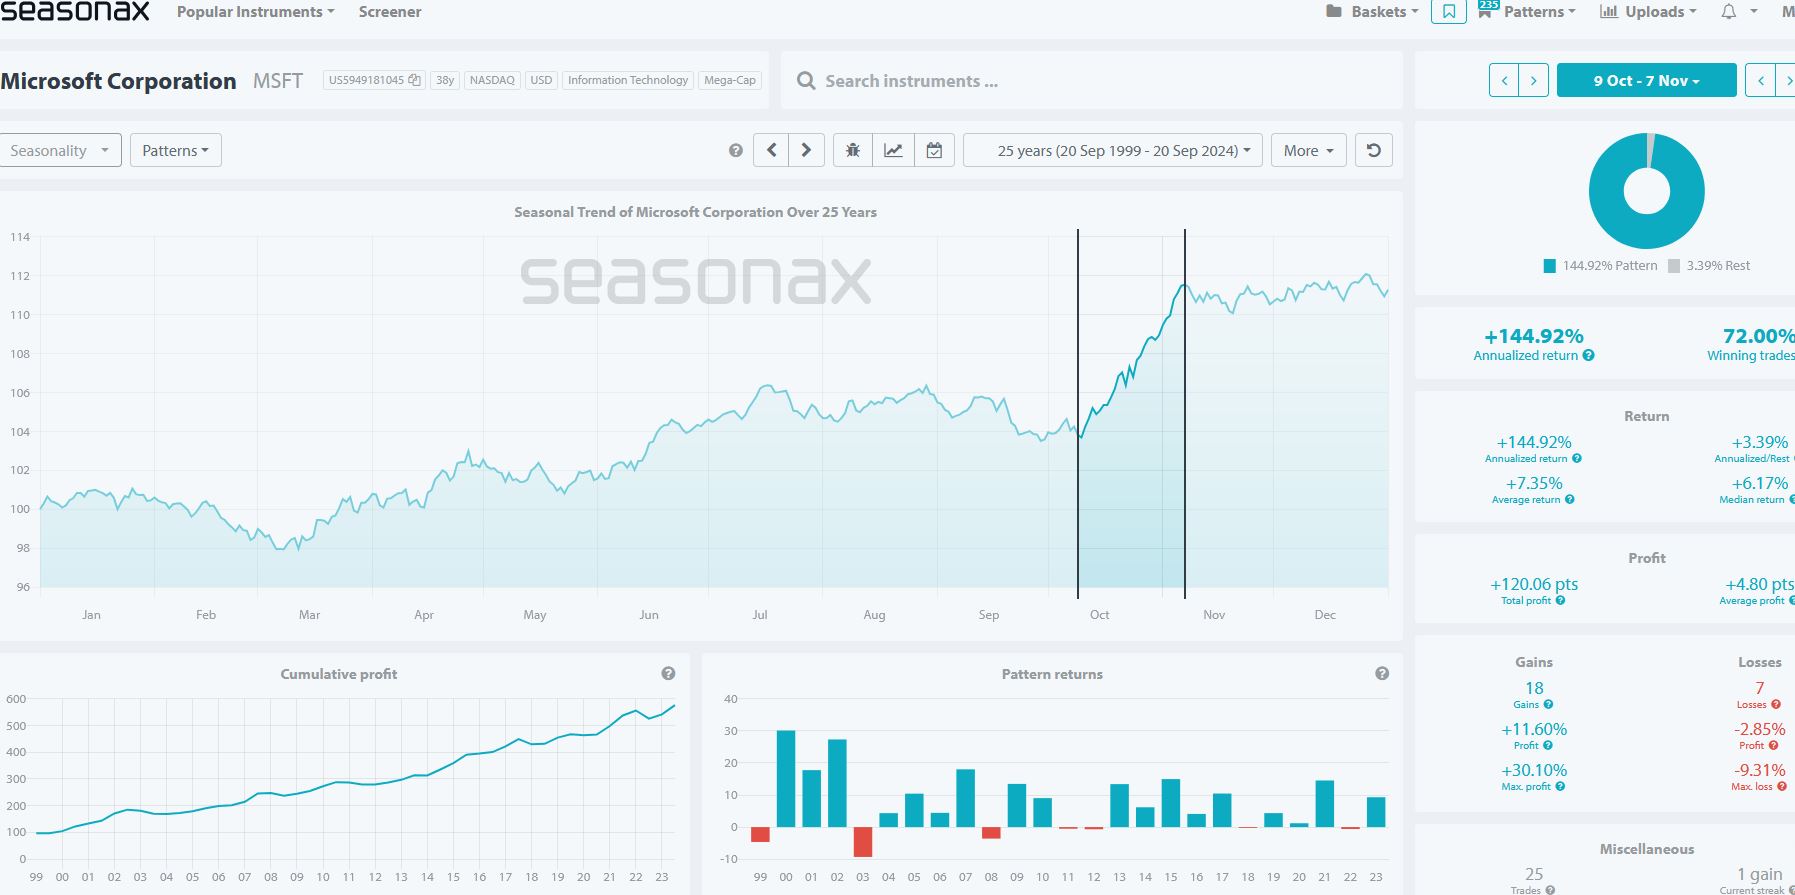Screen dimensions: 1795x895
Task: Open the More dropdown in chart toolbar
Action: (1308, 151)
